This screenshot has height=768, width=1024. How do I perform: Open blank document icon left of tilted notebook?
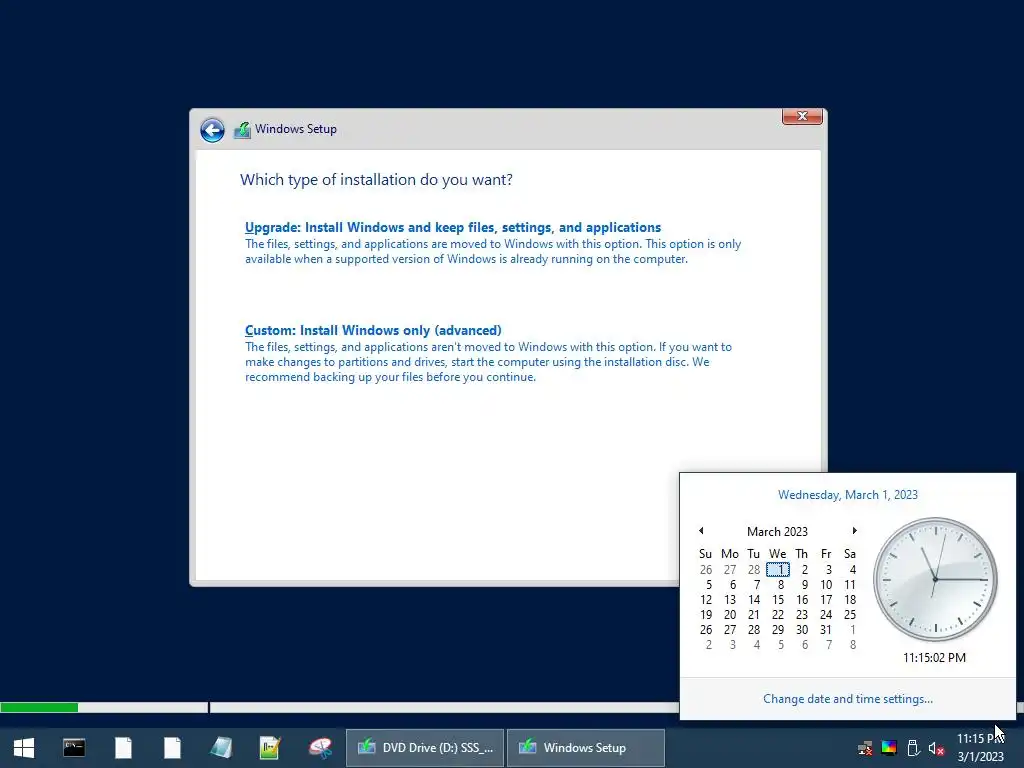(x=172, y=748)
